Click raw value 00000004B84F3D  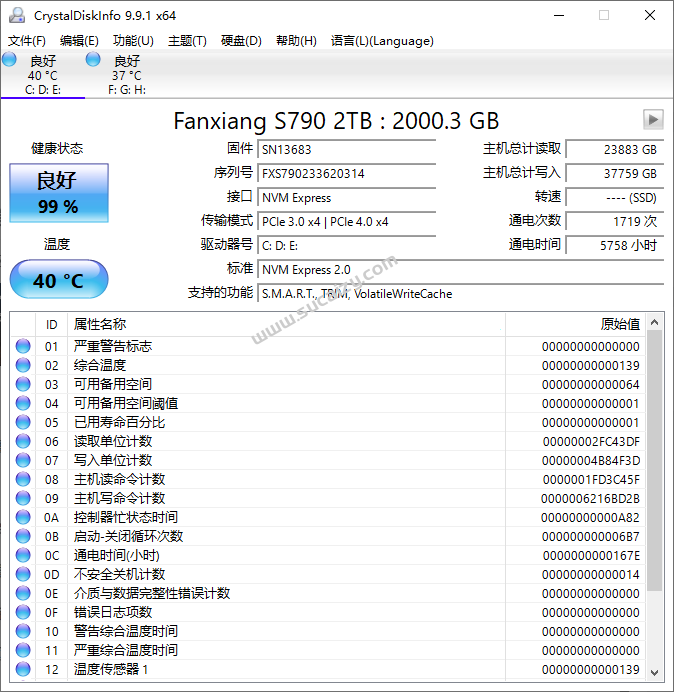(591, 460)
